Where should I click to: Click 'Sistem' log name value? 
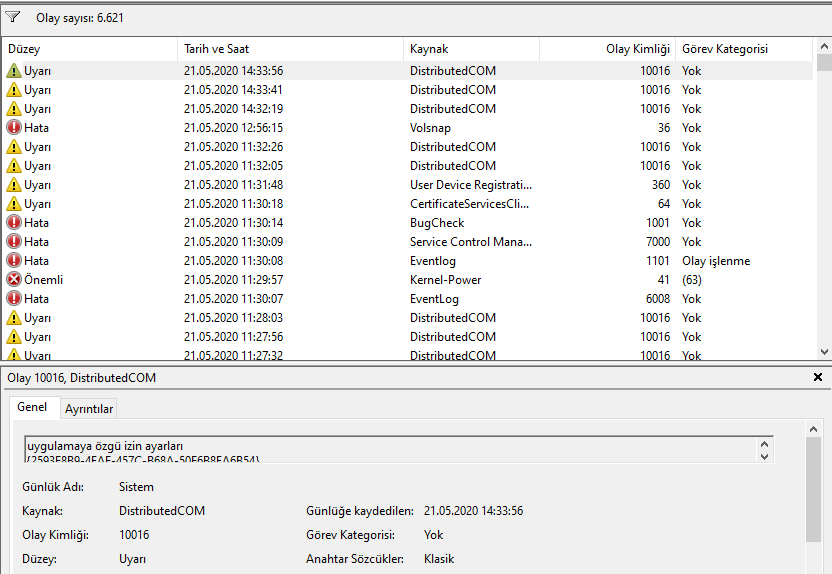[x=136, y=487]
